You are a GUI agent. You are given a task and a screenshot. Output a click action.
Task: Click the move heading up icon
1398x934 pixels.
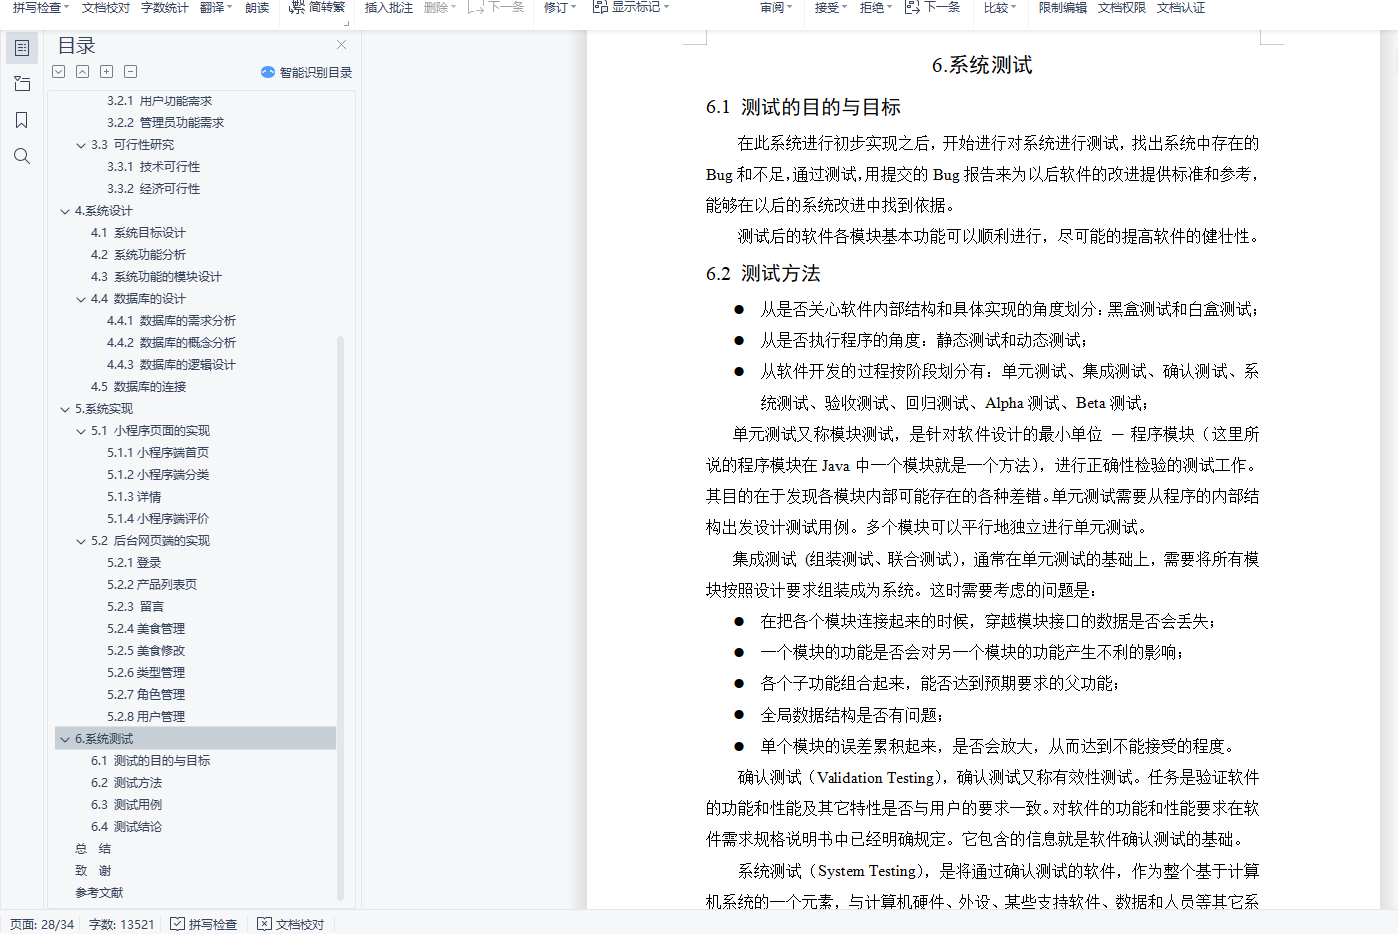[x=83, y=72]
